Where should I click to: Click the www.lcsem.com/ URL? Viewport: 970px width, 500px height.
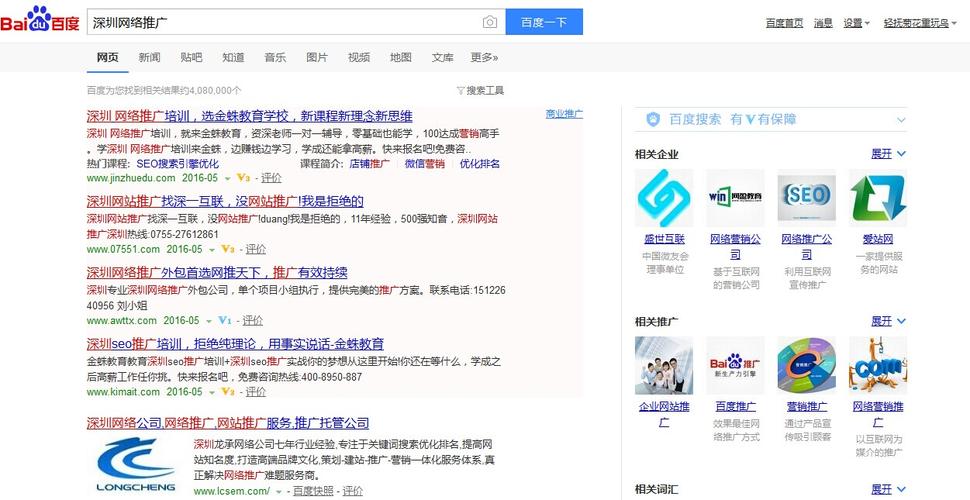(231, 491)
